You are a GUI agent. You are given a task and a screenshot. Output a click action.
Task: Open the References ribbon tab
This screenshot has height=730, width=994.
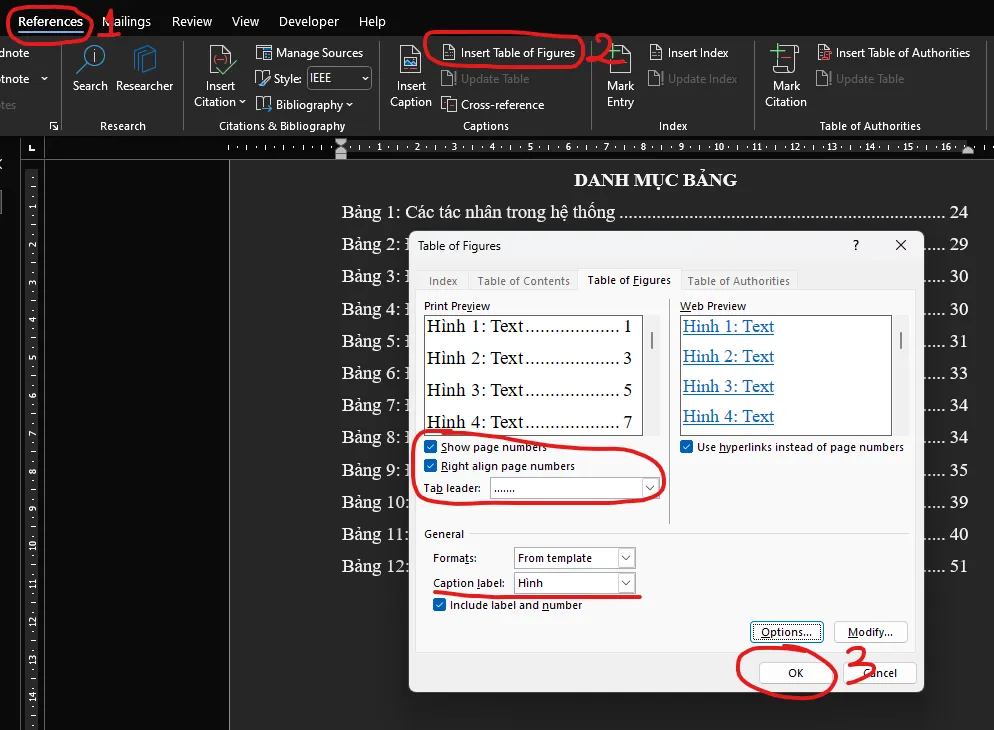tap(50, 22)
